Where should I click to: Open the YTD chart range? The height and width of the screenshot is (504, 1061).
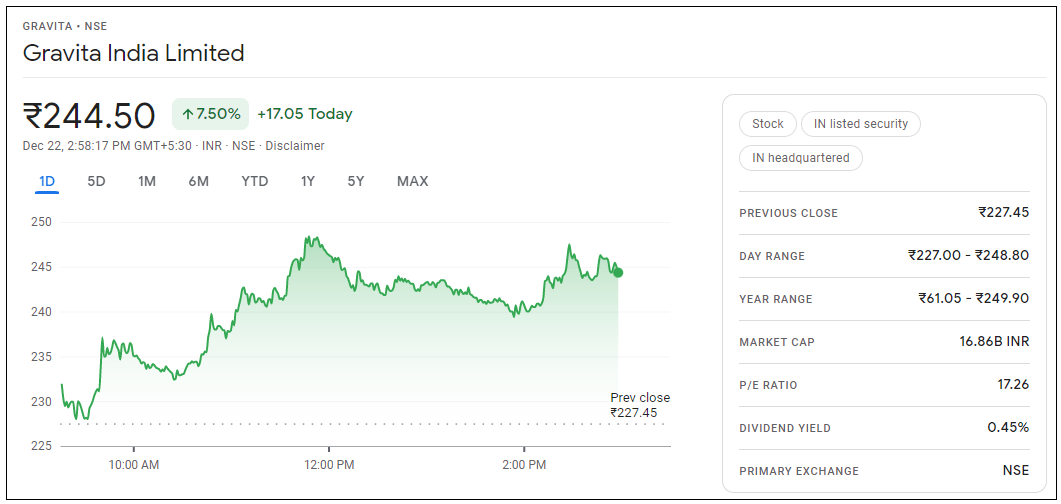[x=254, y=181]
